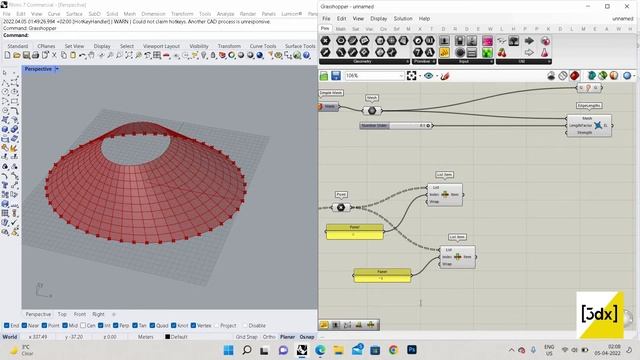The image size is (640, 360).
Task: Open the Grasshopper Solution menu
Action: coord(402,18)
